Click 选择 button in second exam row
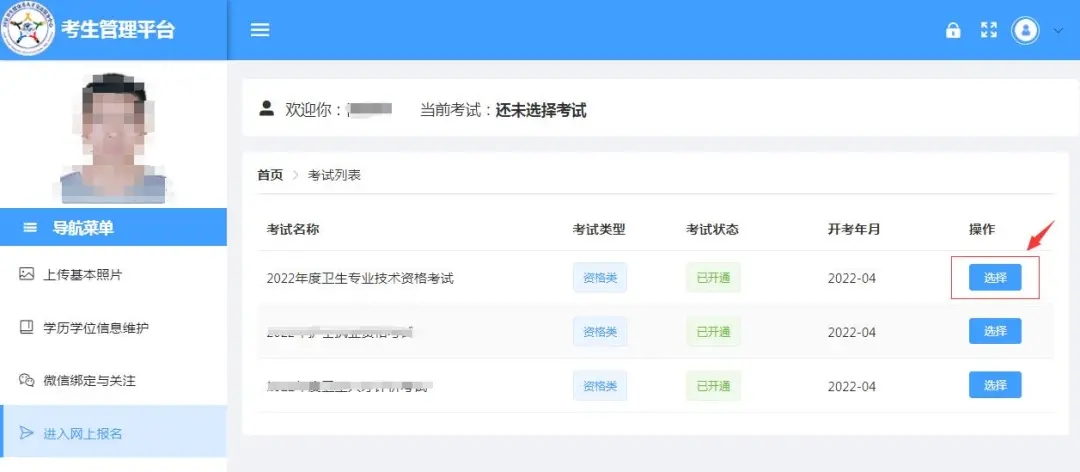1080x472 pixels. click(995, 331)
